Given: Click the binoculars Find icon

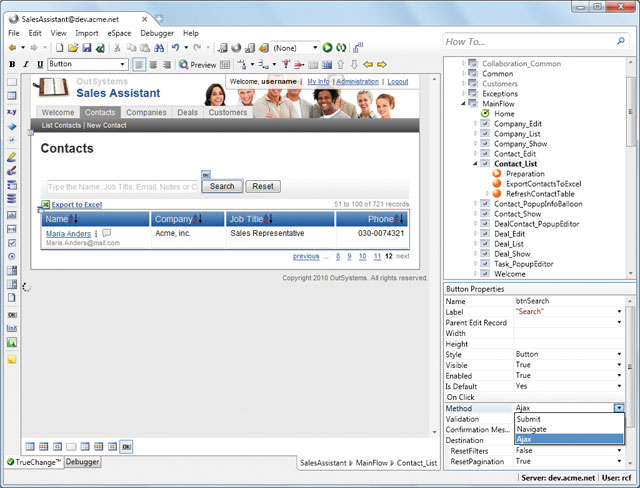Looking at the screenshot, I should pos(159,48).
